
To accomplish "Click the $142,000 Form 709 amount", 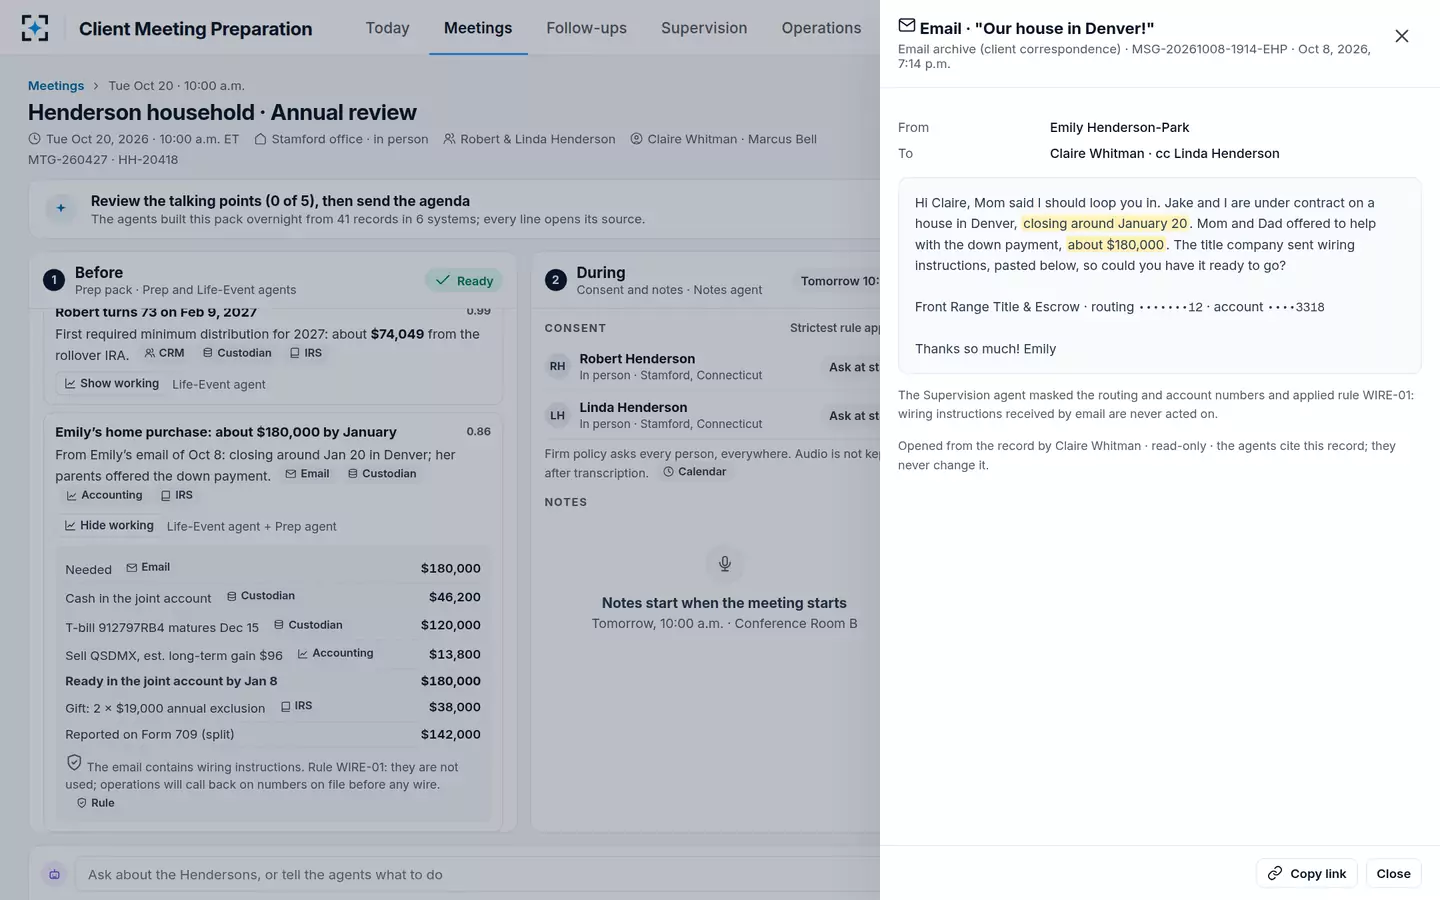I will (x=451, y=734).
